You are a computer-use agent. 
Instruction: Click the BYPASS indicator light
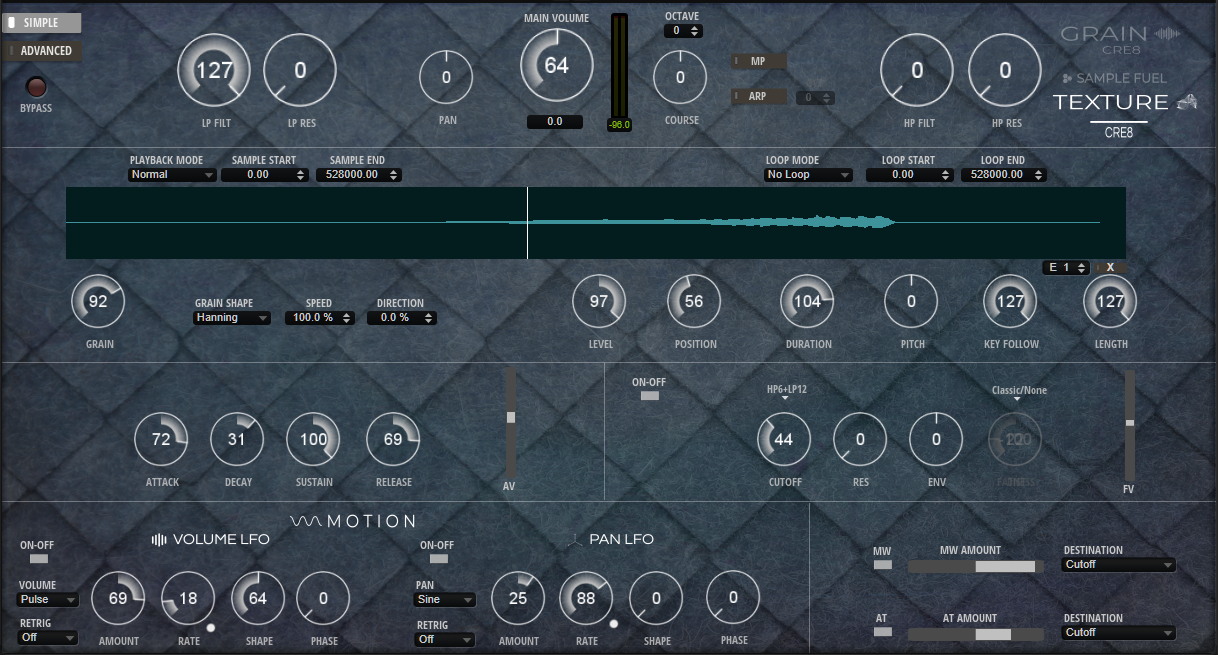click(x=36, y=88)
